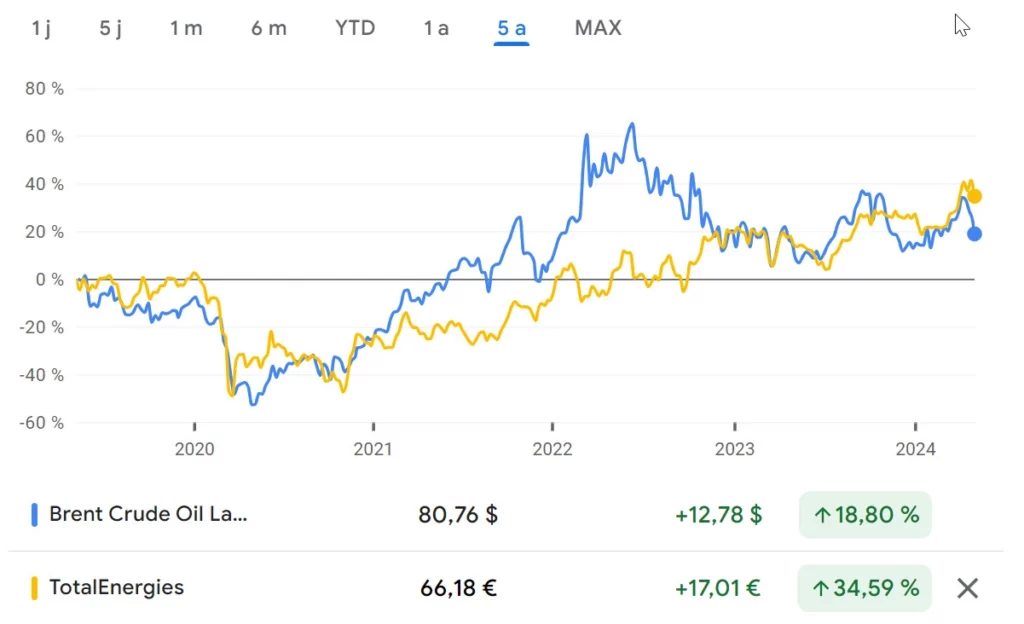Click the 2022 axis label

pos(552,450)
